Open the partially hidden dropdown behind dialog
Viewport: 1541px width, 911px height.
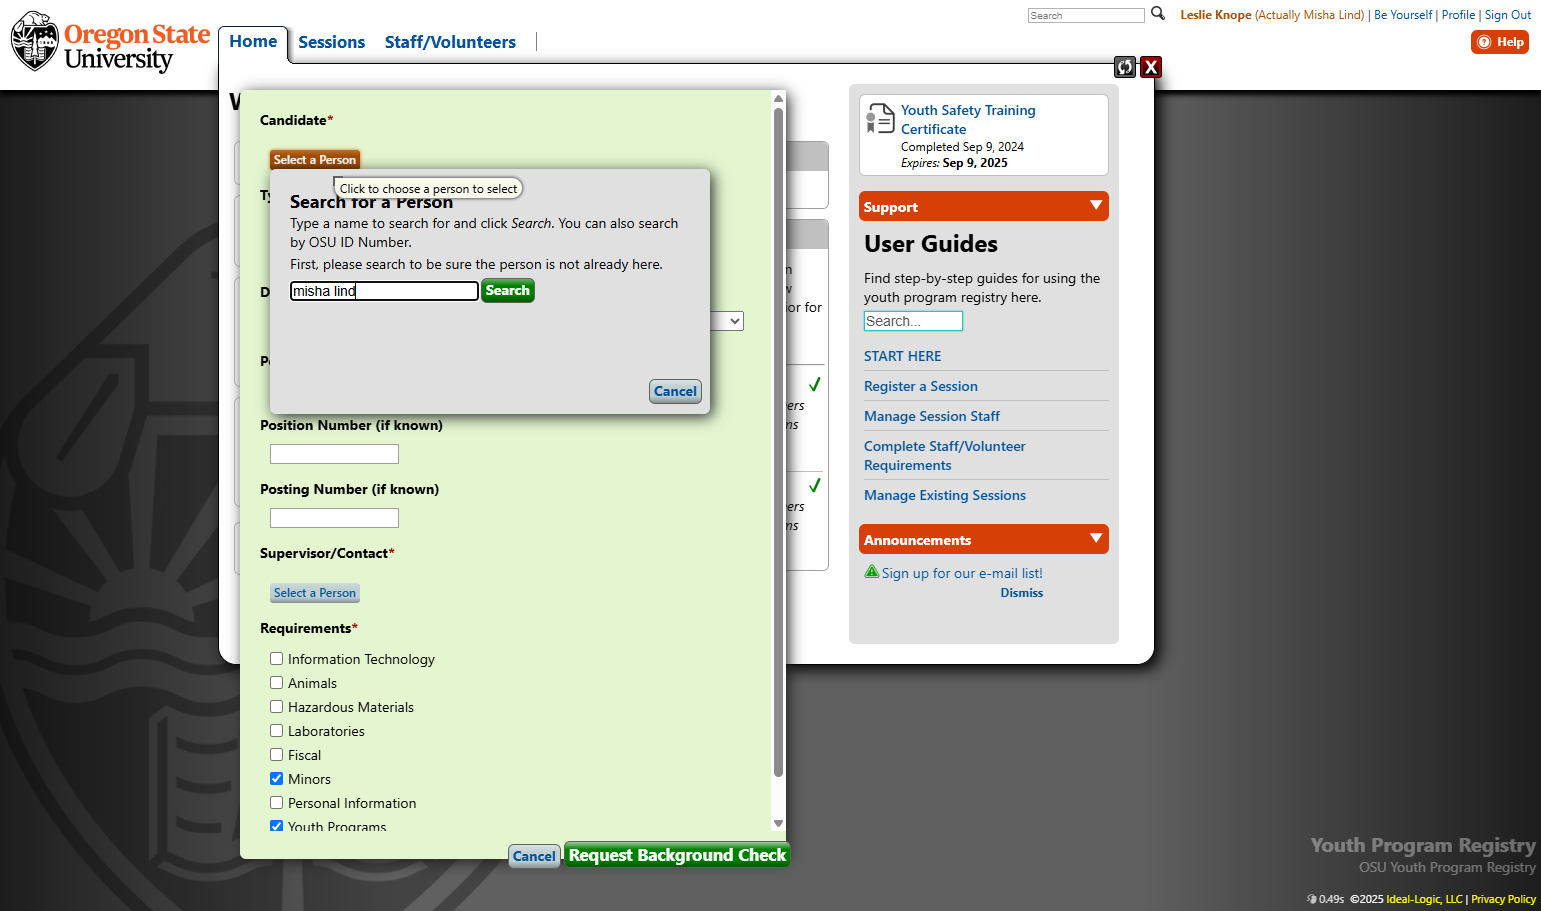(727, 321)
